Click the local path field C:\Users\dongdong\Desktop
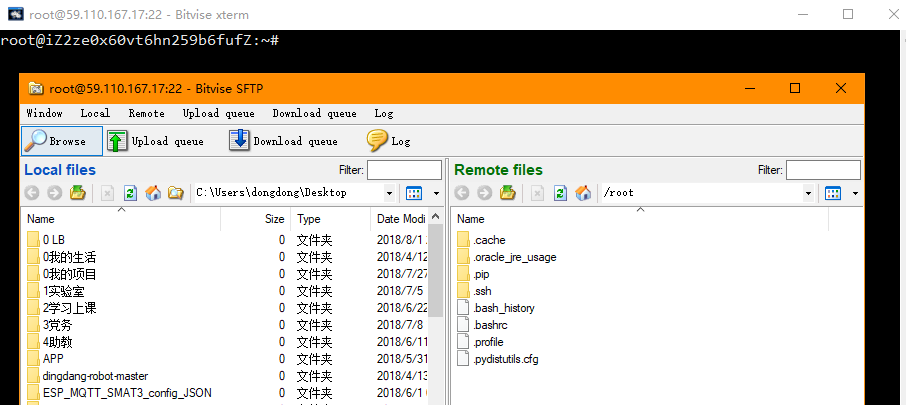Screen dimensions: 906x405 click(x=289, y=193)
